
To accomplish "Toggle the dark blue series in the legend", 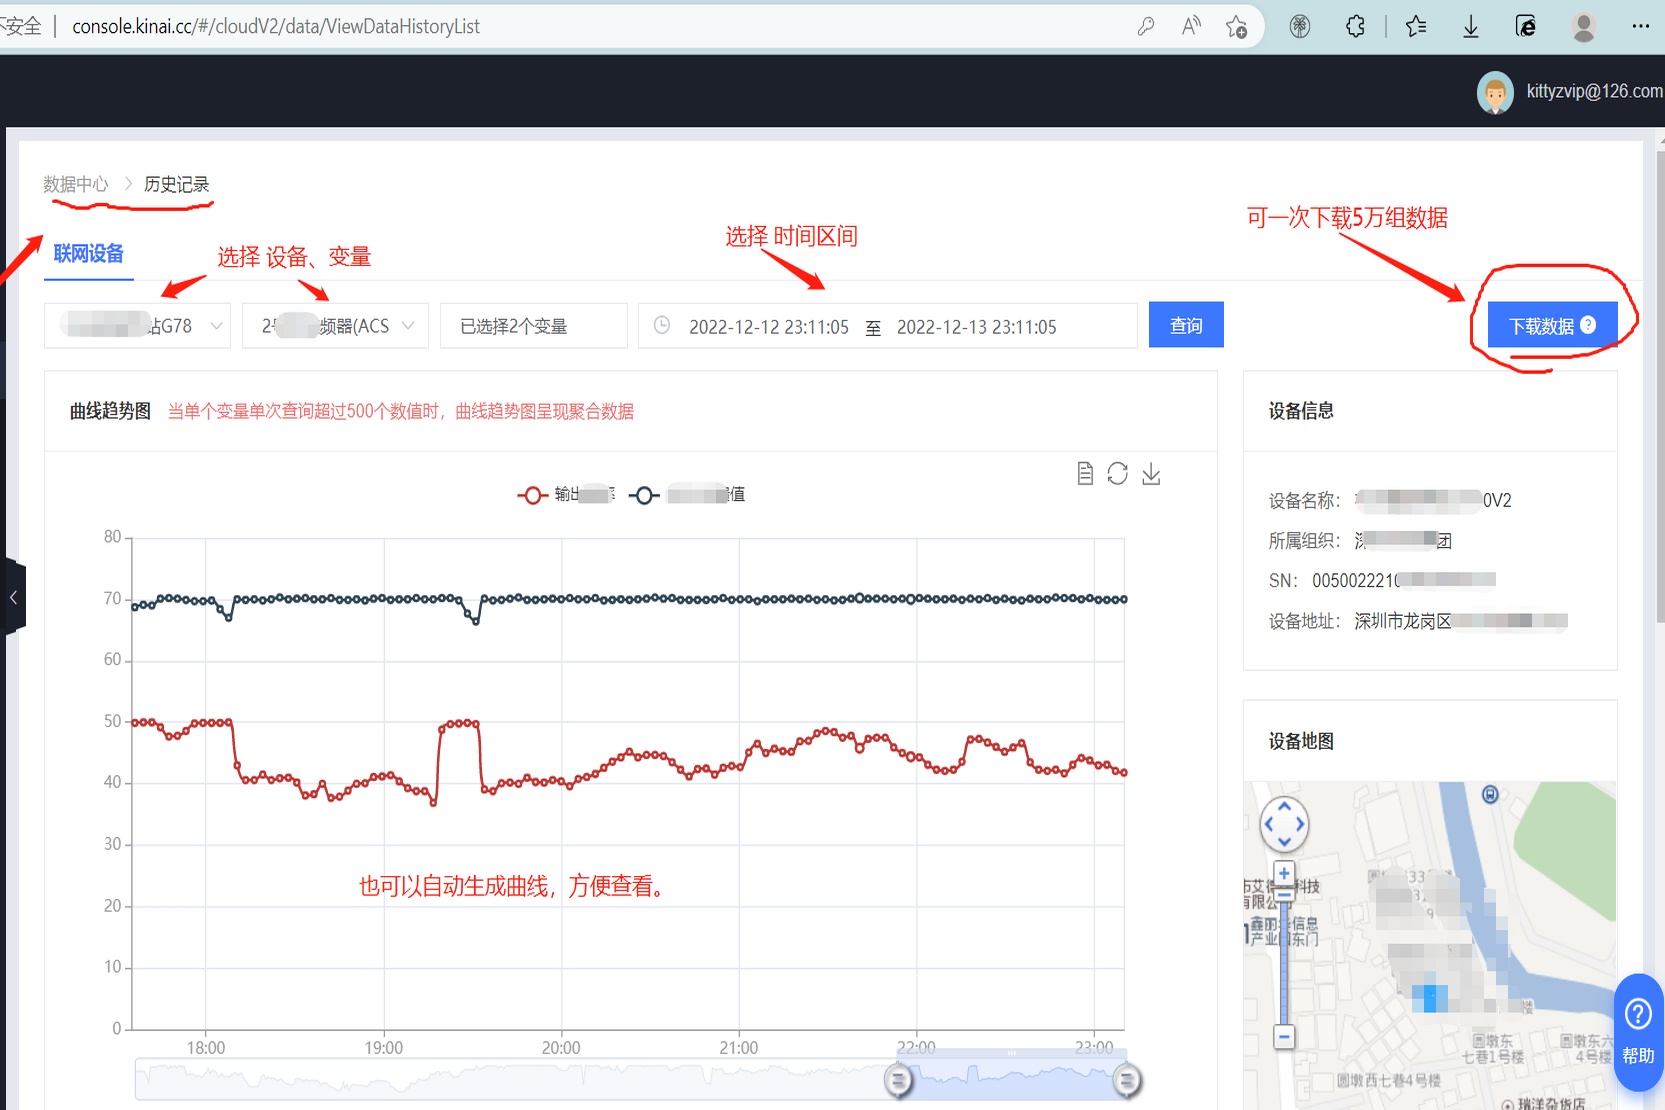I will coord(645,495).
